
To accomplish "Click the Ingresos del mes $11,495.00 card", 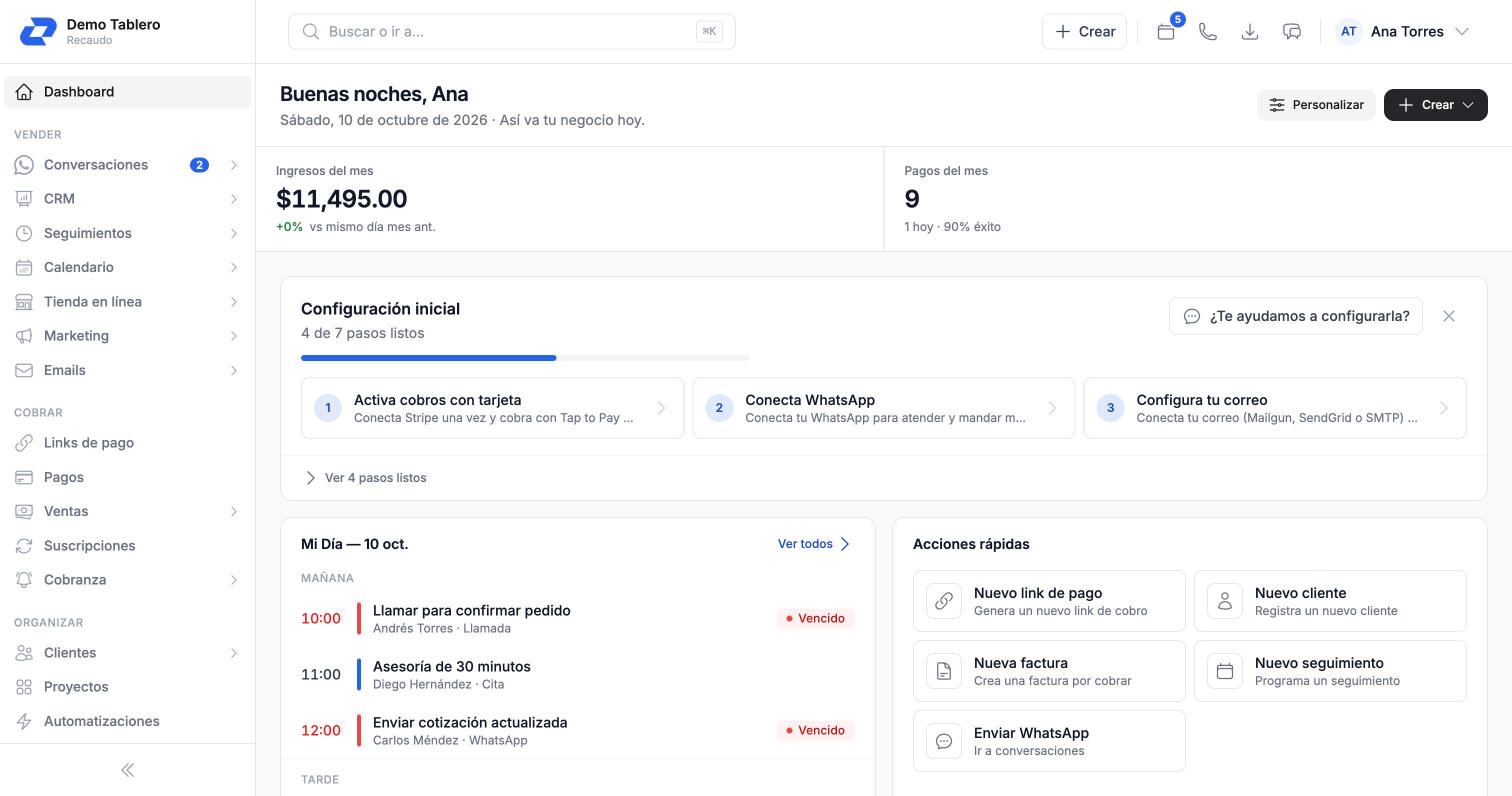I will tap(570, 199).
